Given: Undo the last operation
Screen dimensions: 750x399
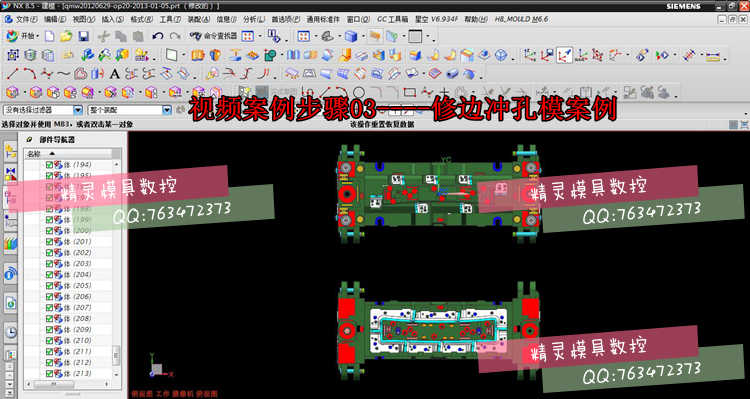Looking at the screenshot, I should [x=158, y=36].
